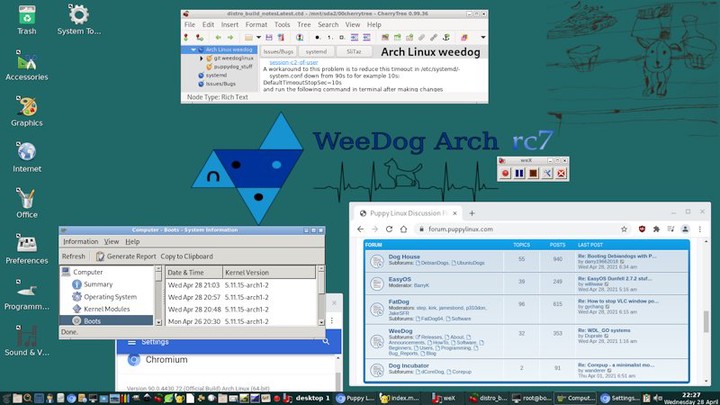Open CherryTree Format menu
The width and height of the screenshot is (720, 405).
pos(256,24)
